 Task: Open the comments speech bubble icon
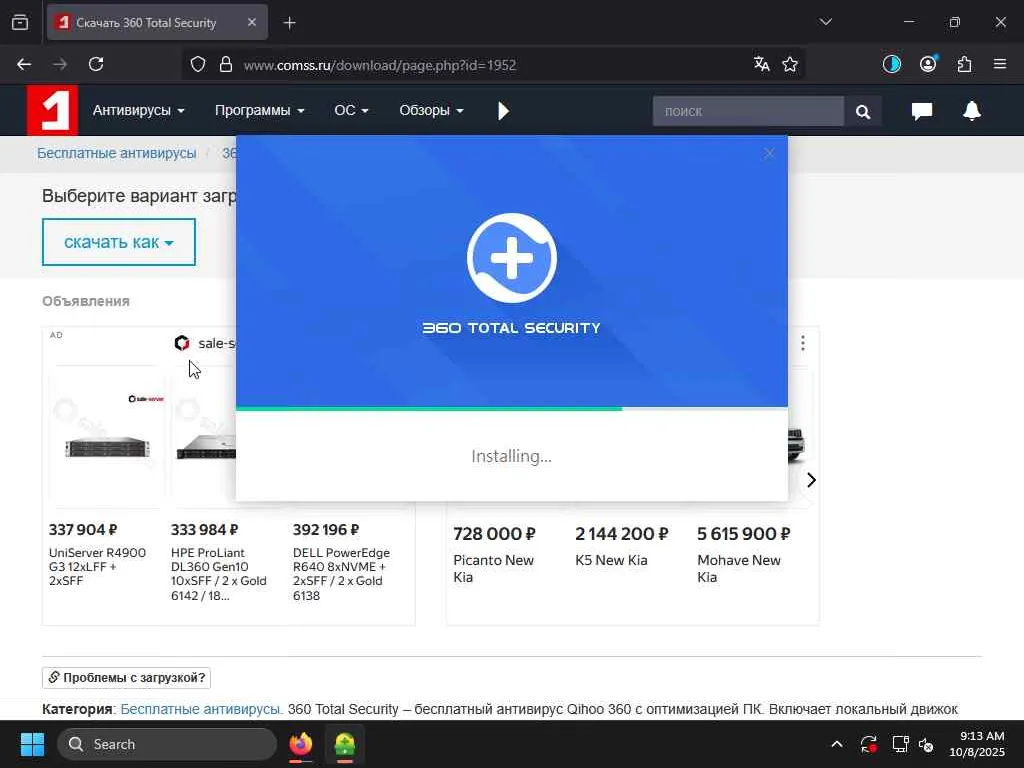tap(922, 111)
